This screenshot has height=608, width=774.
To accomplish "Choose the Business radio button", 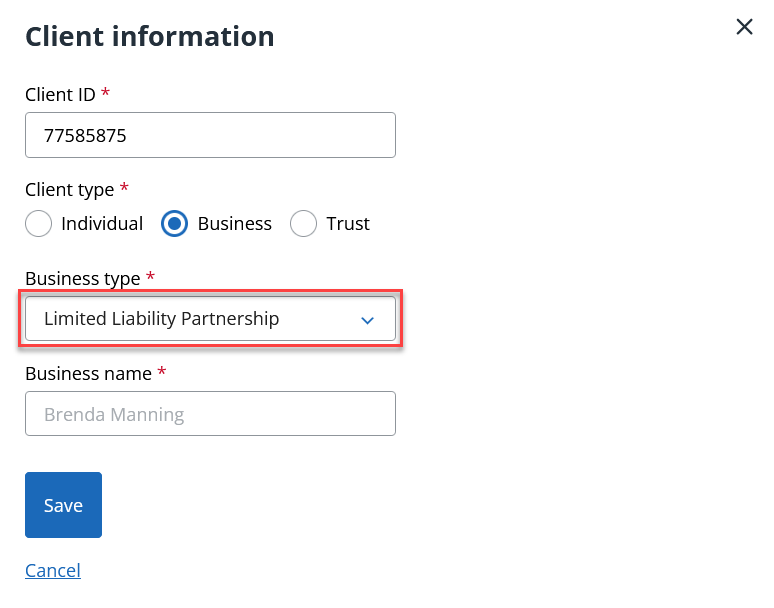I will (x=174, y=224).
